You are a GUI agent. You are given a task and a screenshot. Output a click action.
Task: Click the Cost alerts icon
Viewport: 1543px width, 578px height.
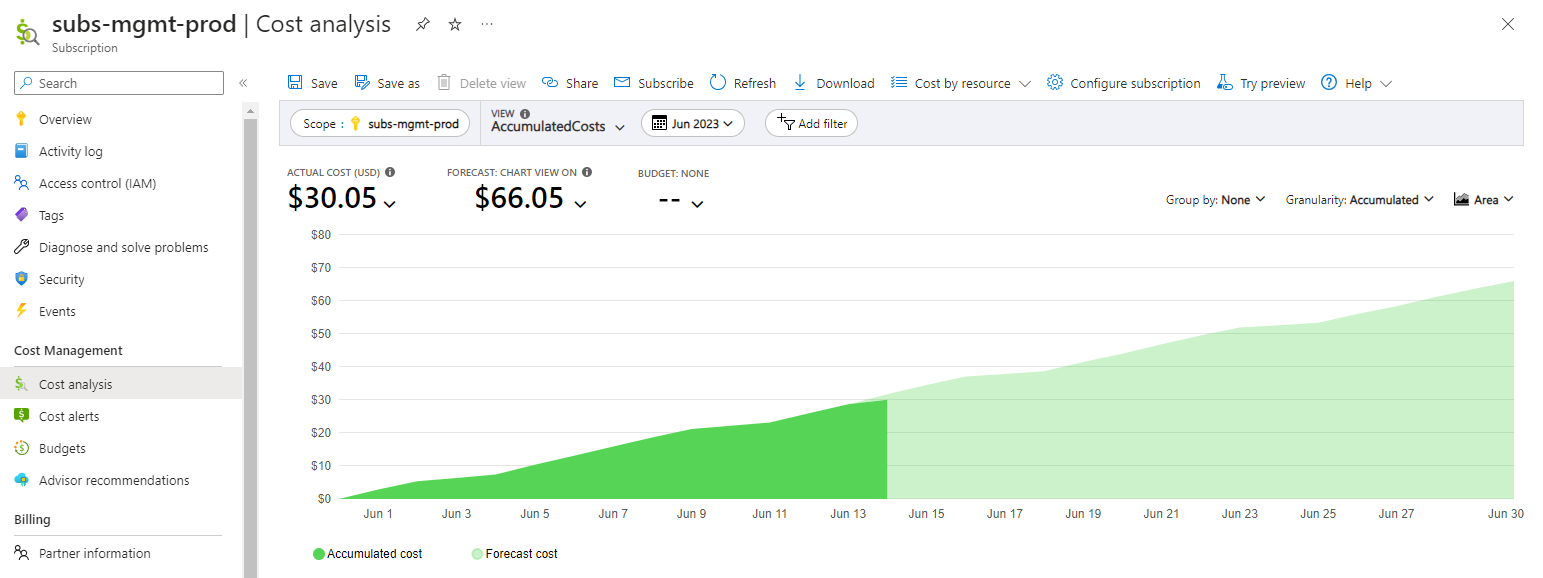point(21,416)
